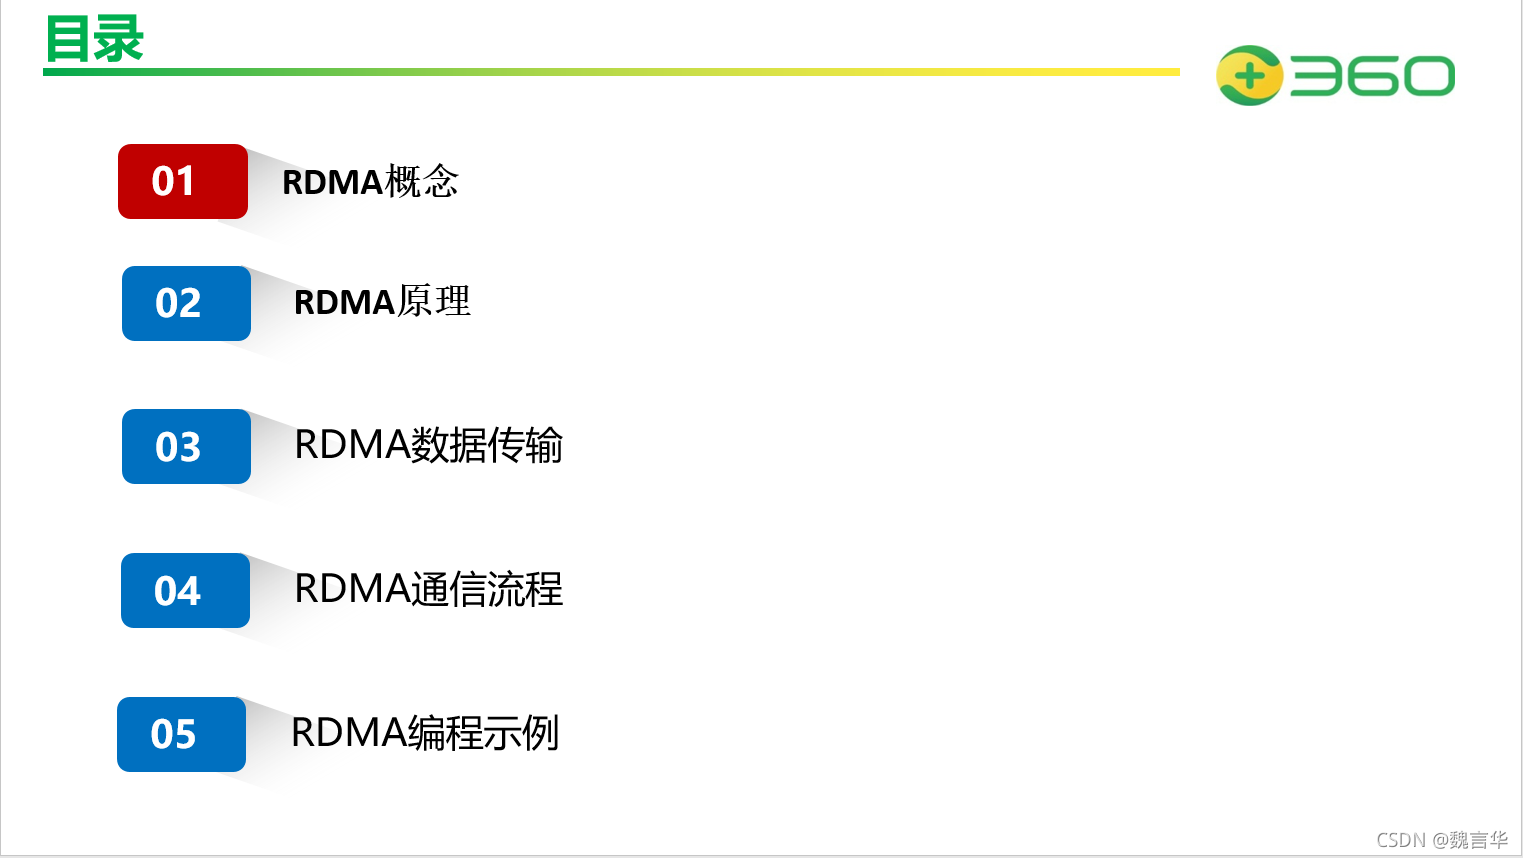
Task: Click the author name 魏言华 in watermark
Action: pyautogui.click(x=1479, y=840)
